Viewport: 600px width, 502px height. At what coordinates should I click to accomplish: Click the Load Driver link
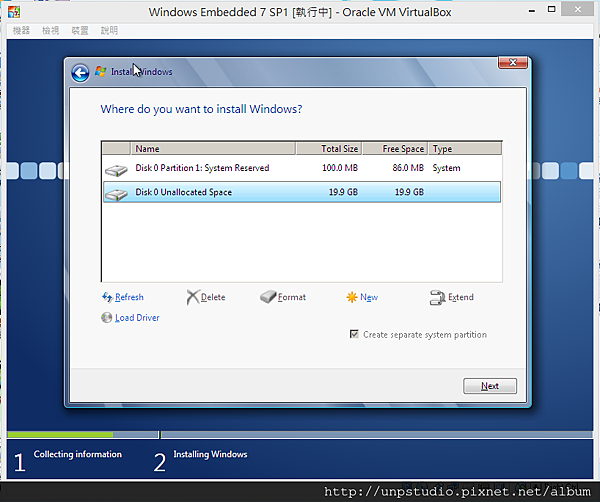point(137,318)
